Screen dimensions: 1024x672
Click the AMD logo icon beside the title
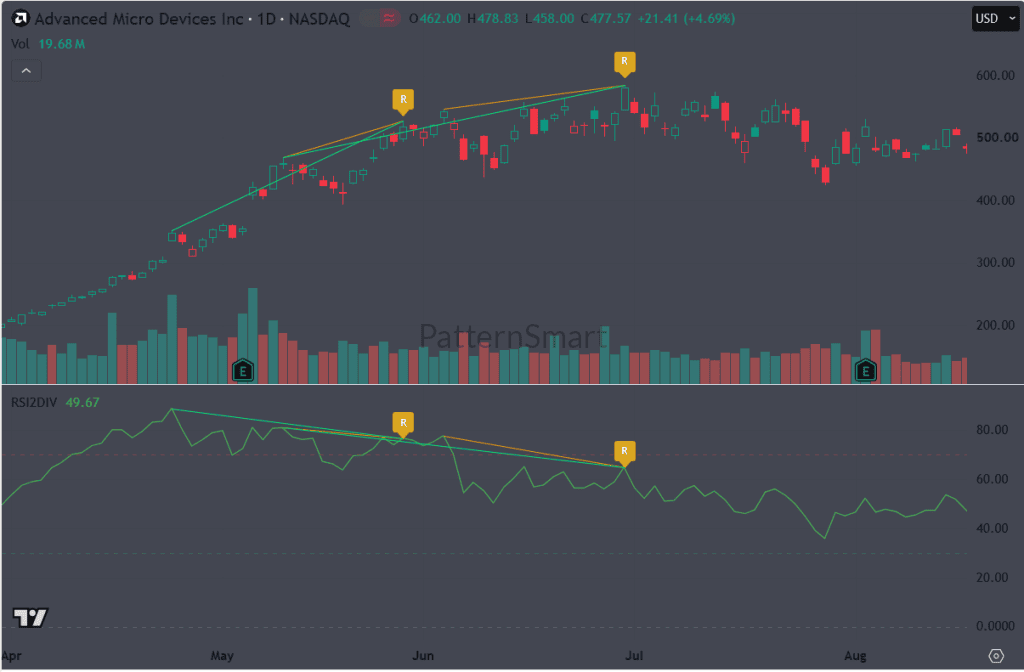click(x=21, y=18)
